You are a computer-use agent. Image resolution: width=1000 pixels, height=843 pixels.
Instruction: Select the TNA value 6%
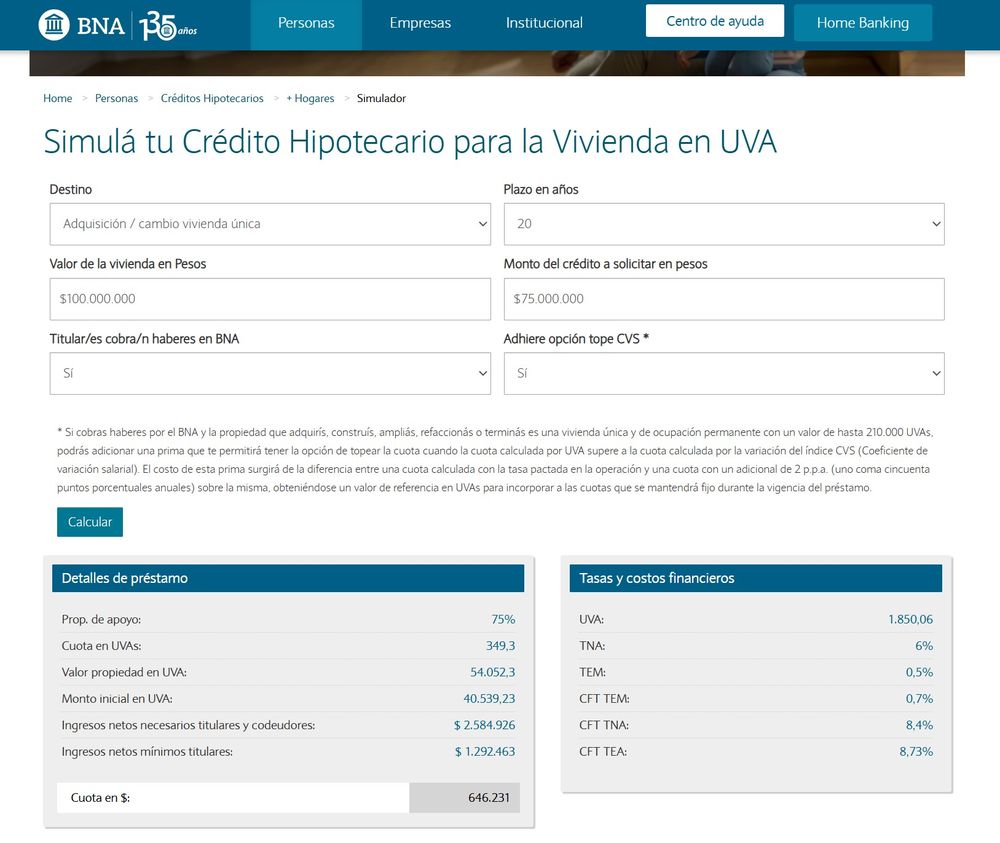click(x=924, y=646)
